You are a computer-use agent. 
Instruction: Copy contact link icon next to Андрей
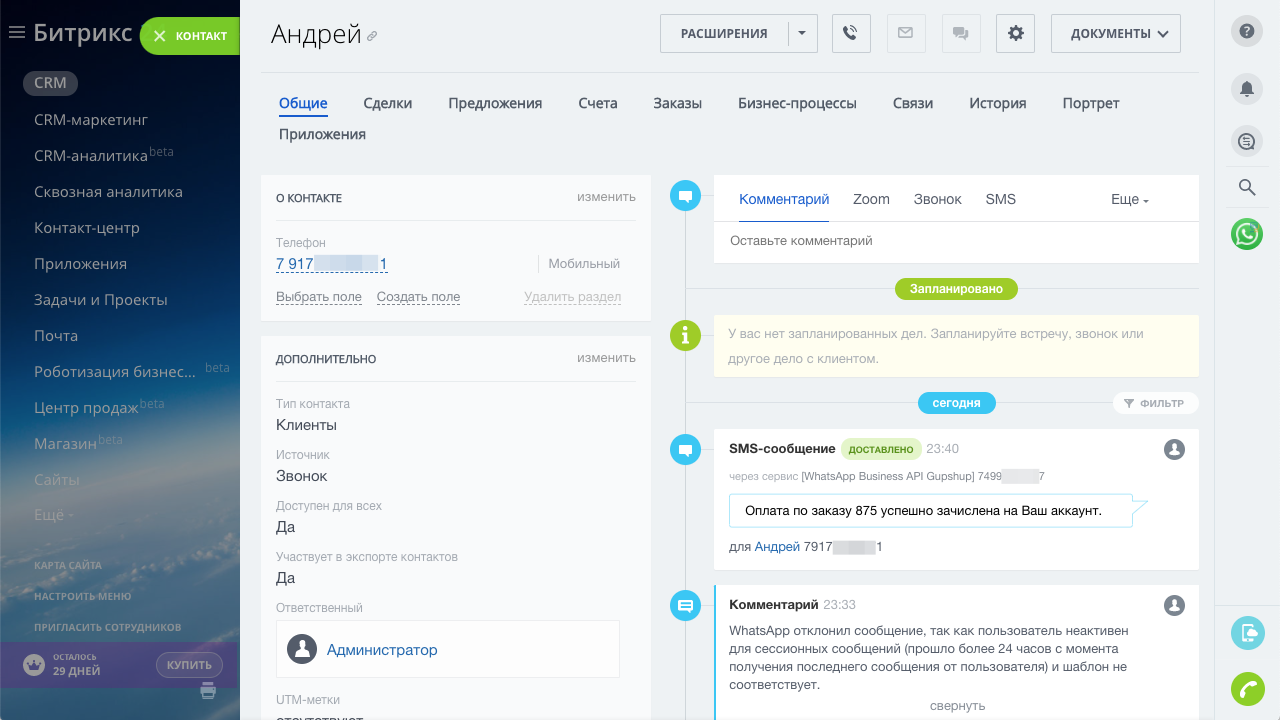tap(372, 36)
